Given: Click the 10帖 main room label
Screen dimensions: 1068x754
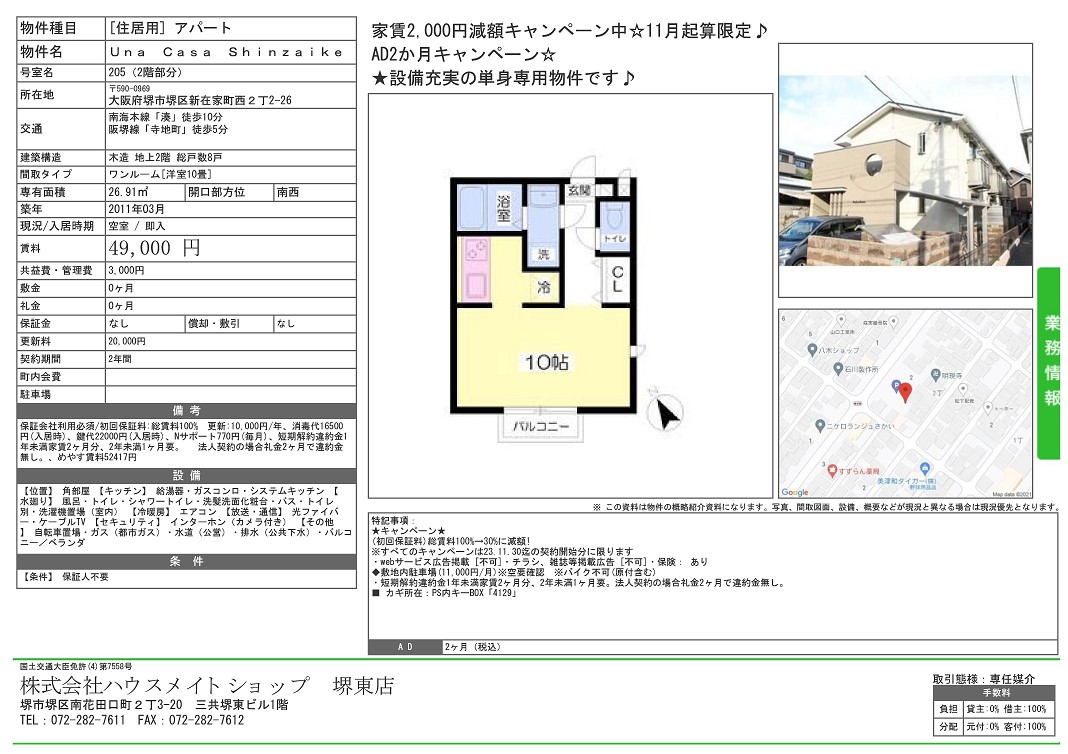Looking at the screenshot, I should click(x=546, y=362).
